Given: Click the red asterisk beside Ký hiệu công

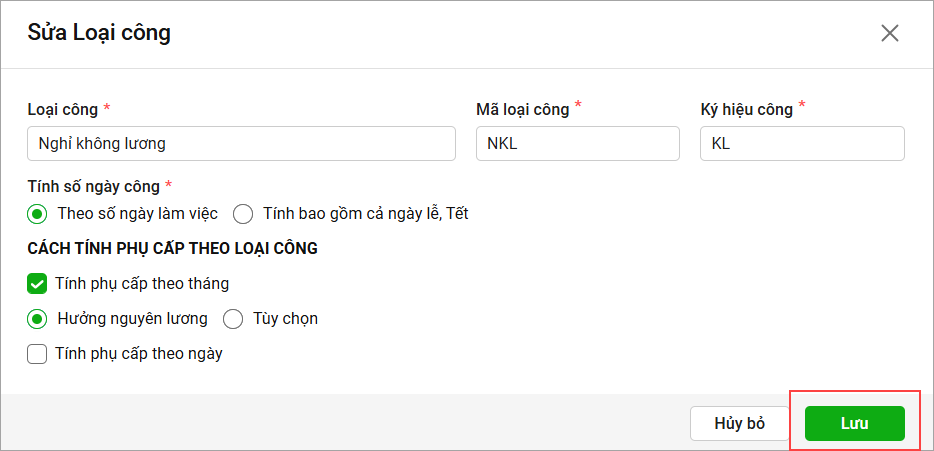Looking at the screenshot, I should click(802, 105).
